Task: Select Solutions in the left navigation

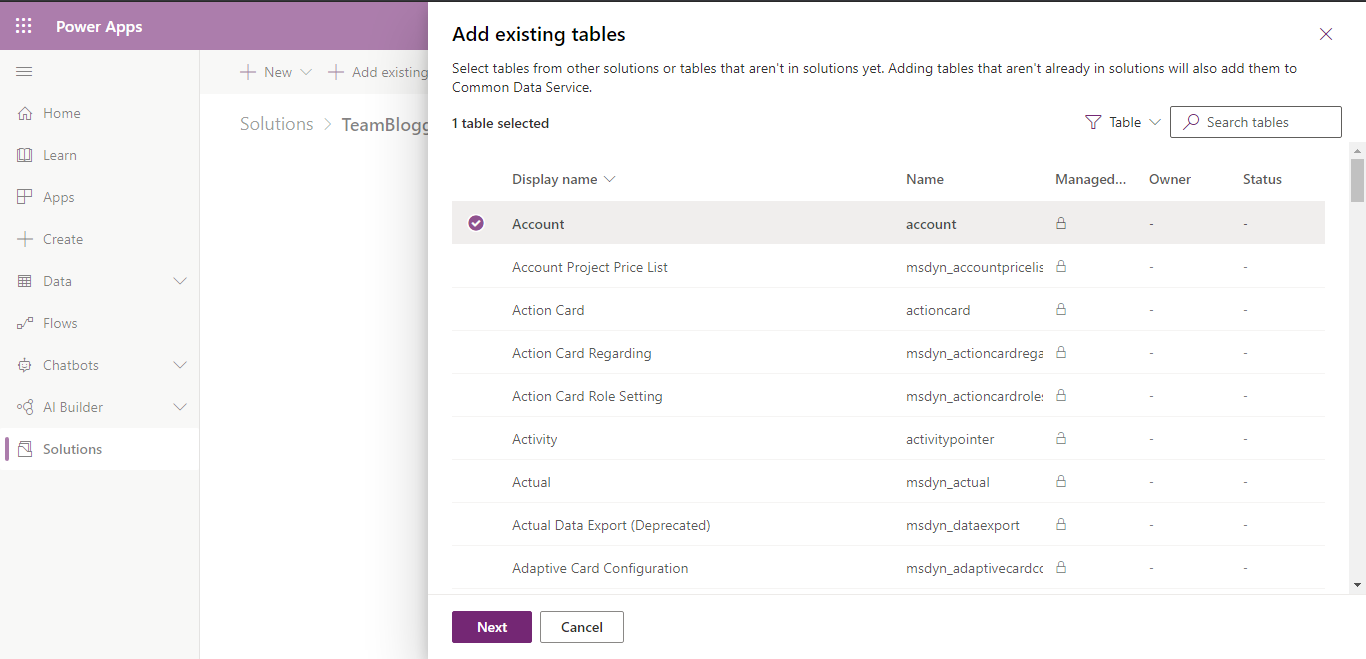Action: pyautogui.click(x=72, y=448)
